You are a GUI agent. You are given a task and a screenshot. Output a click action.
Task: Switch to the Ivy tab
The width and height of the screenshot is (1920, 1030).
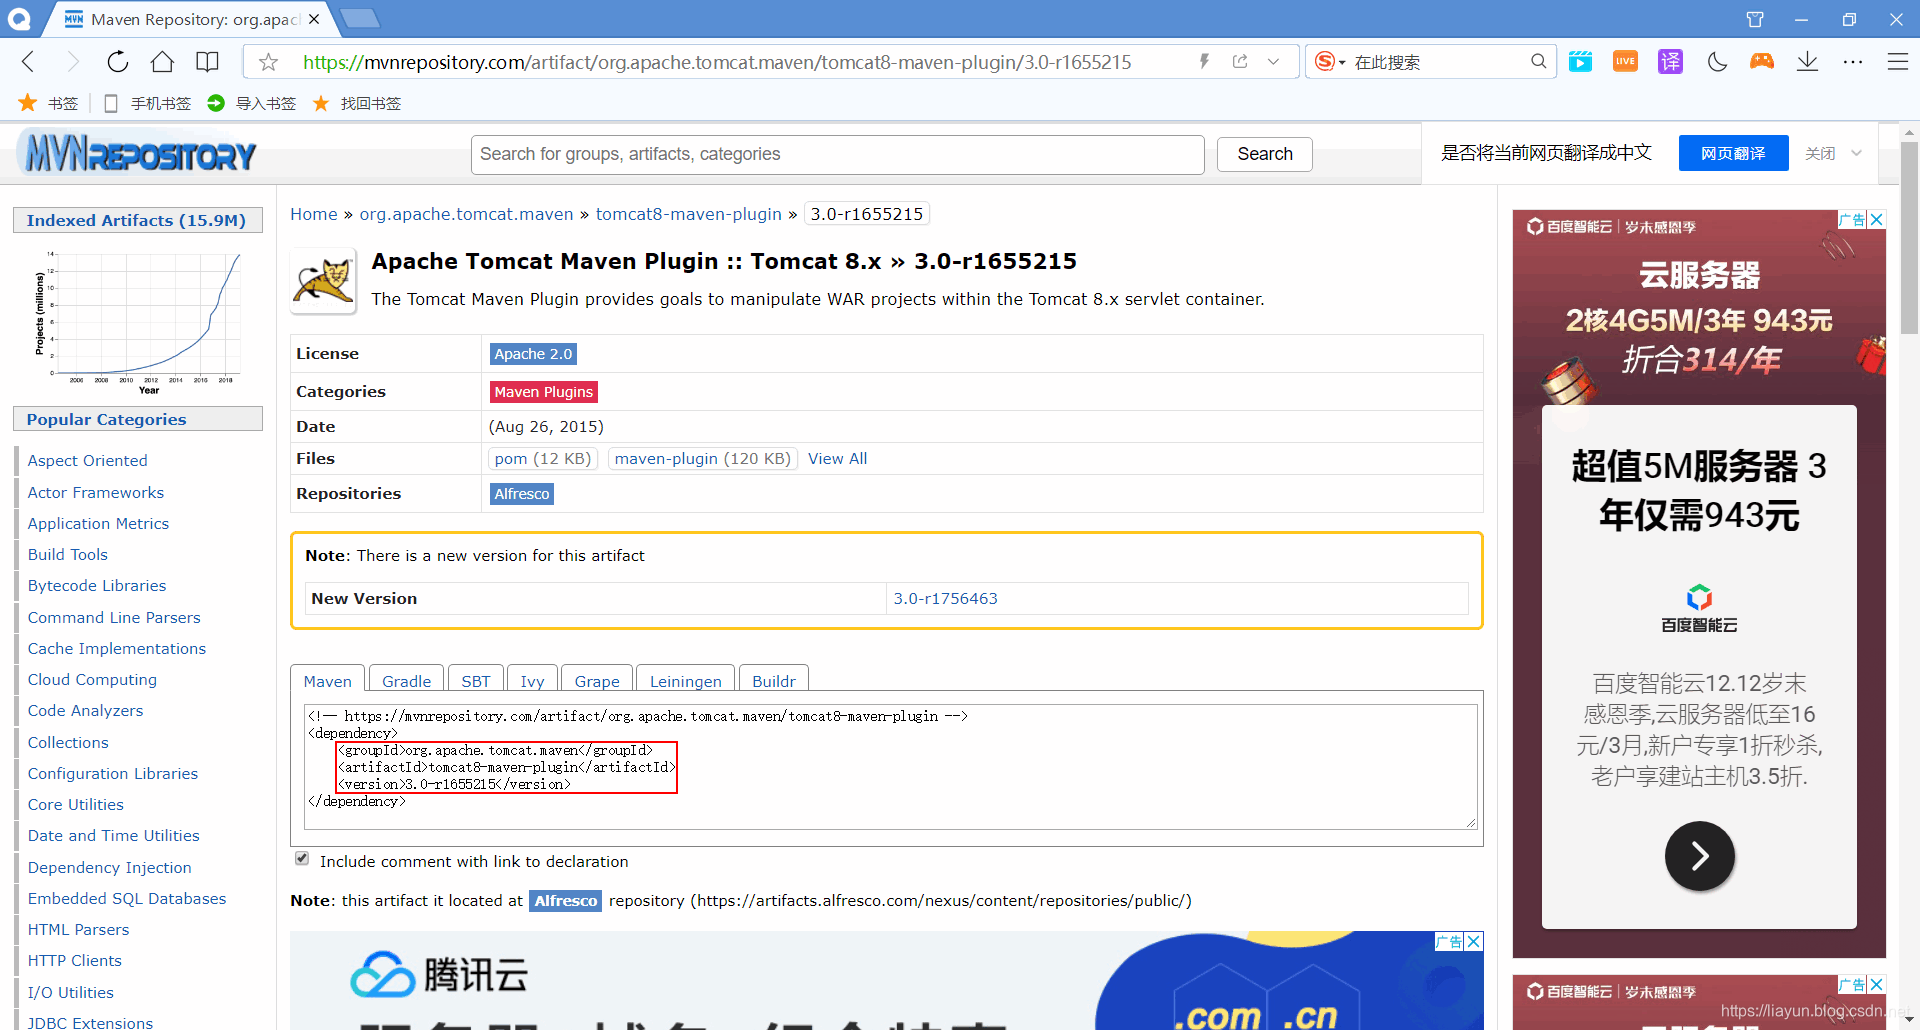[532, 680]
